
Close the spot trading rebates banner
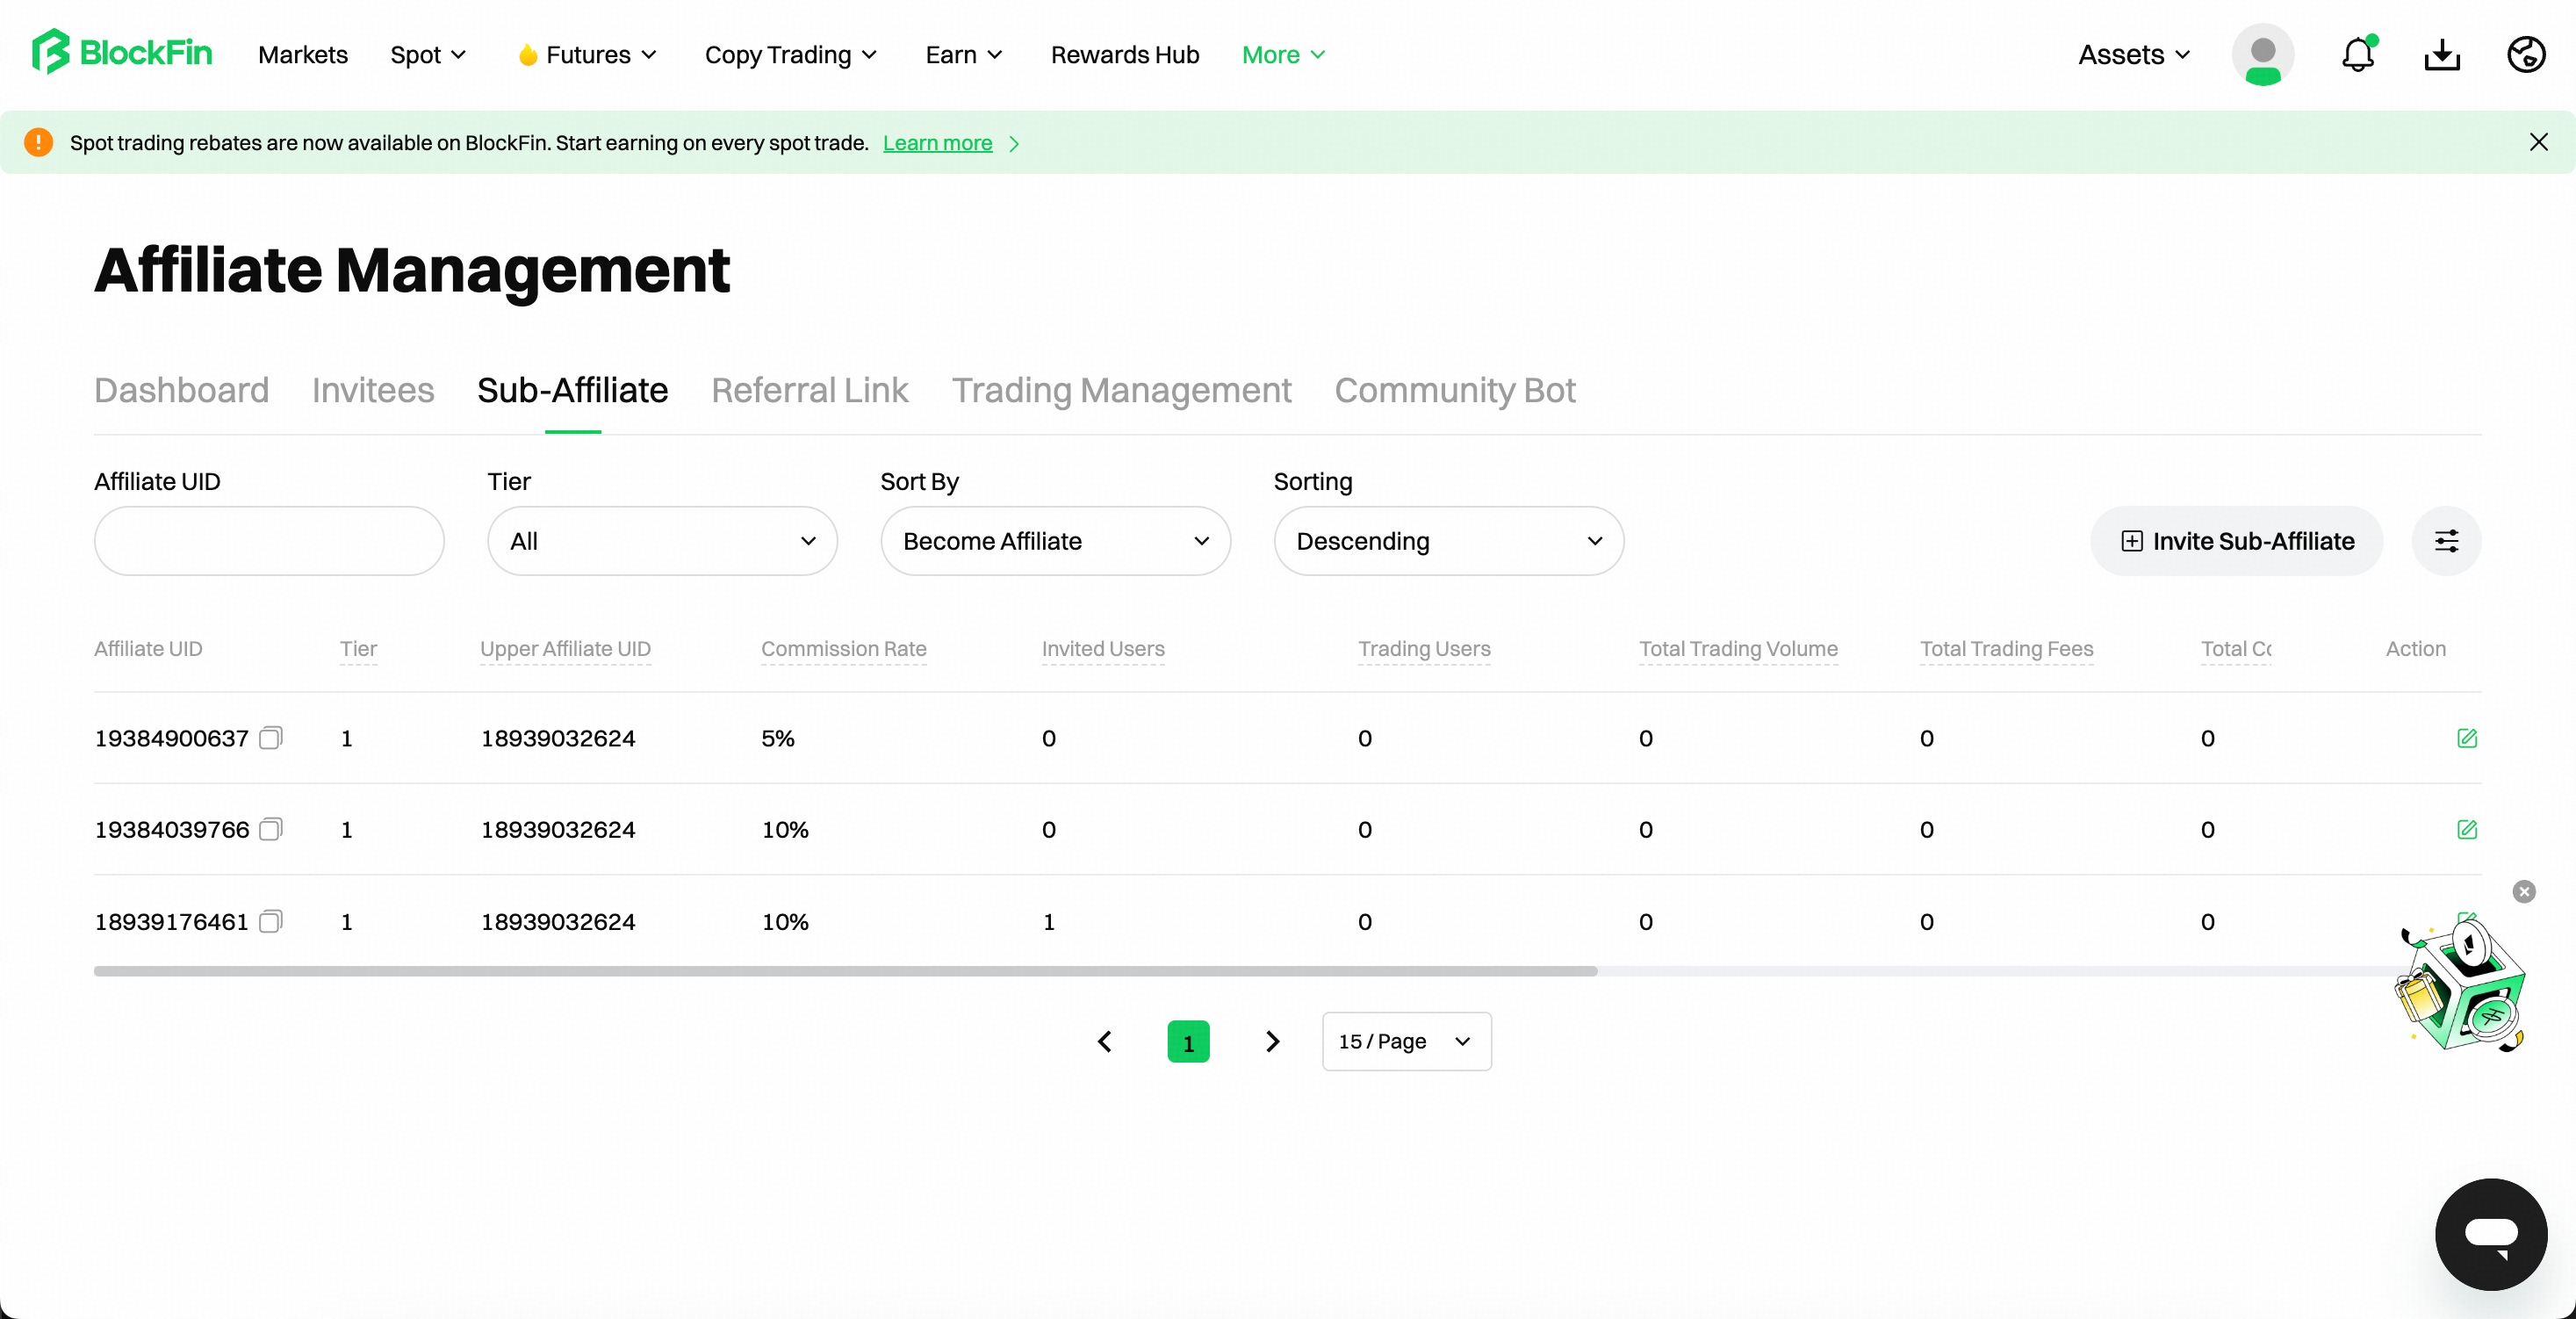2538,142
